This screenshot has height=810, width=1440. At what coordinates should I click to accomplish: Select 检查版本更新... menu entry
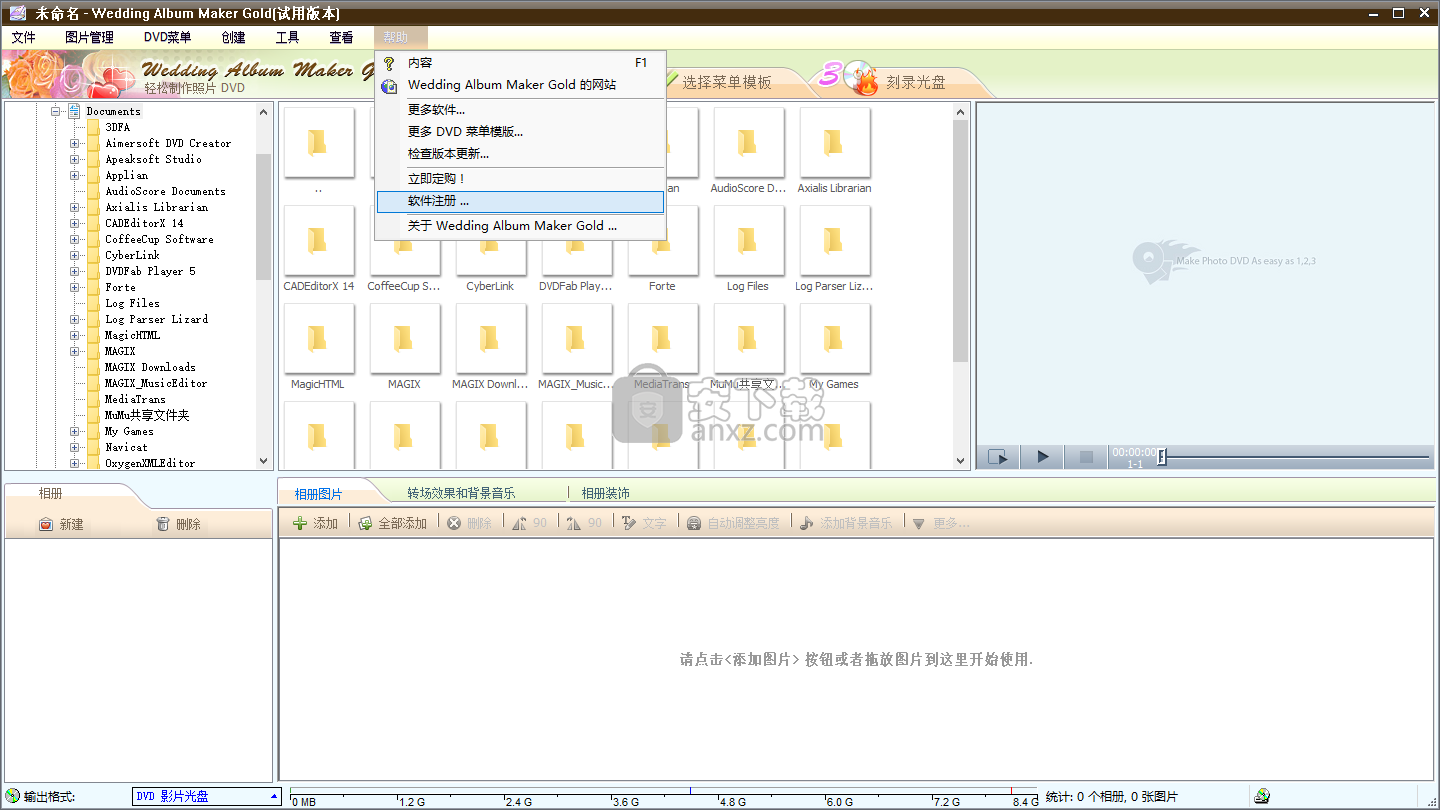tap(520, 154)
